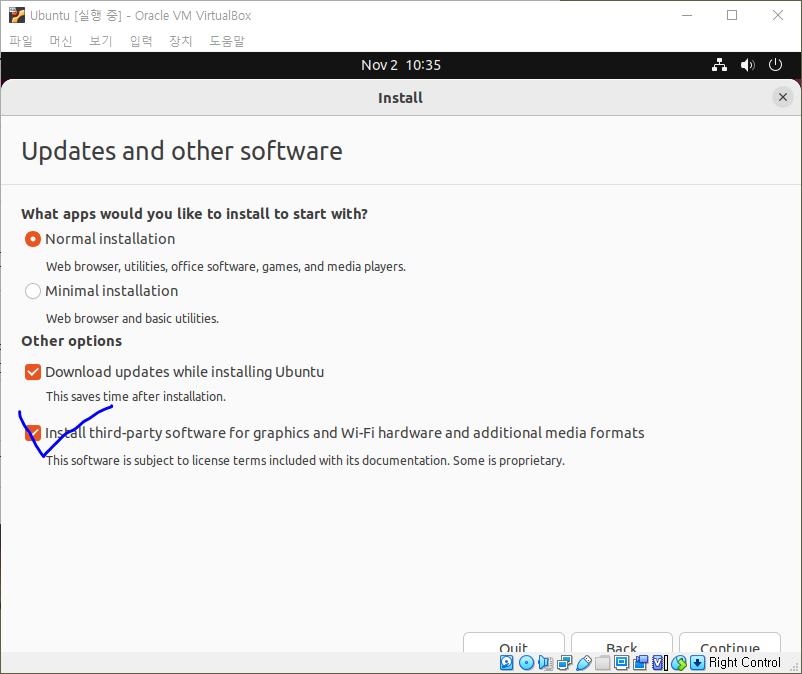Click the 'Right Control' host key text
The height and width of the screenshot is (674, 802).
point(745,663)
